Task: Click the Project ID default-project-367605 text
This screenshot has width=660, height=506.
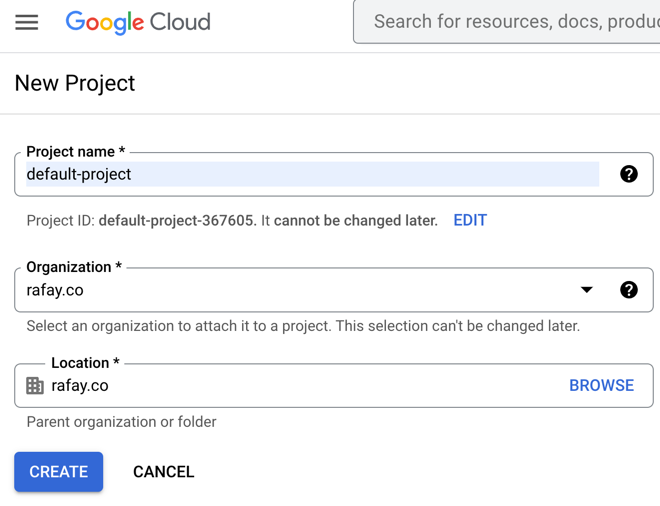Action: [176, 221]
